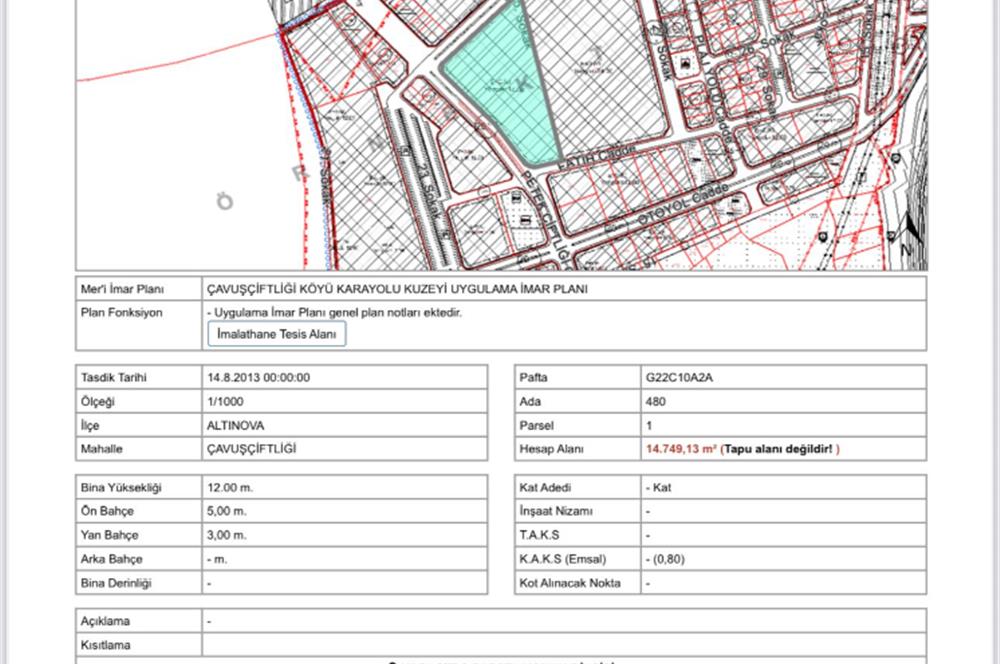This screenshot has height=664, width=1000.
Task: Click the OTOYOL Cadde street label on map
Action: (x=683, y=204)
